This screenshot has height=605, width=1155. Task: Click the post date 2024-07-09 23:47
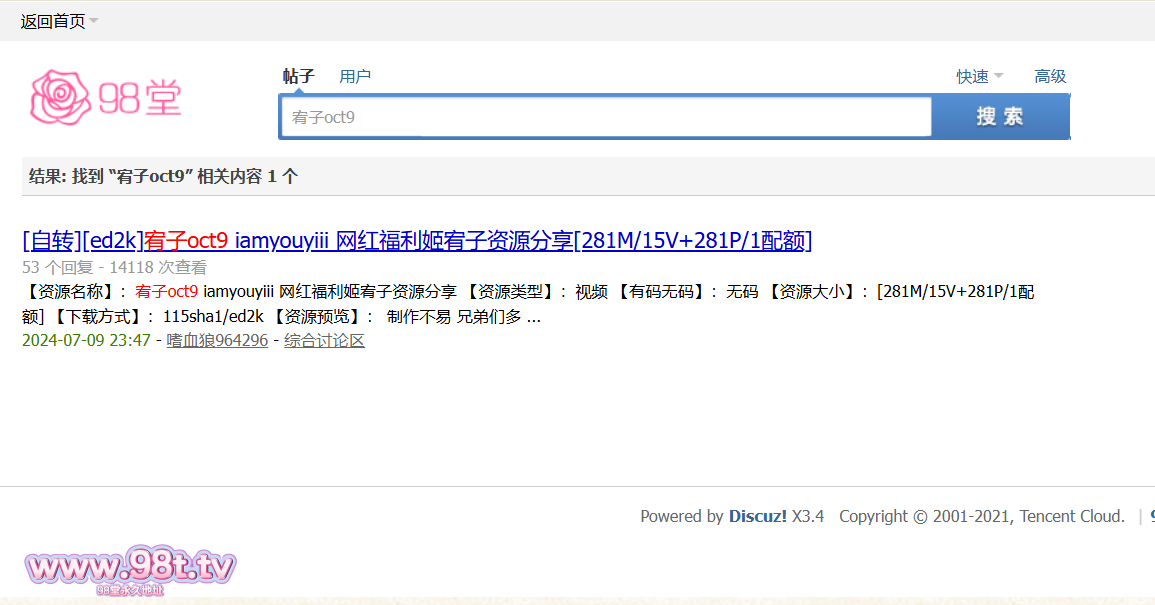(x=86, y=340)
